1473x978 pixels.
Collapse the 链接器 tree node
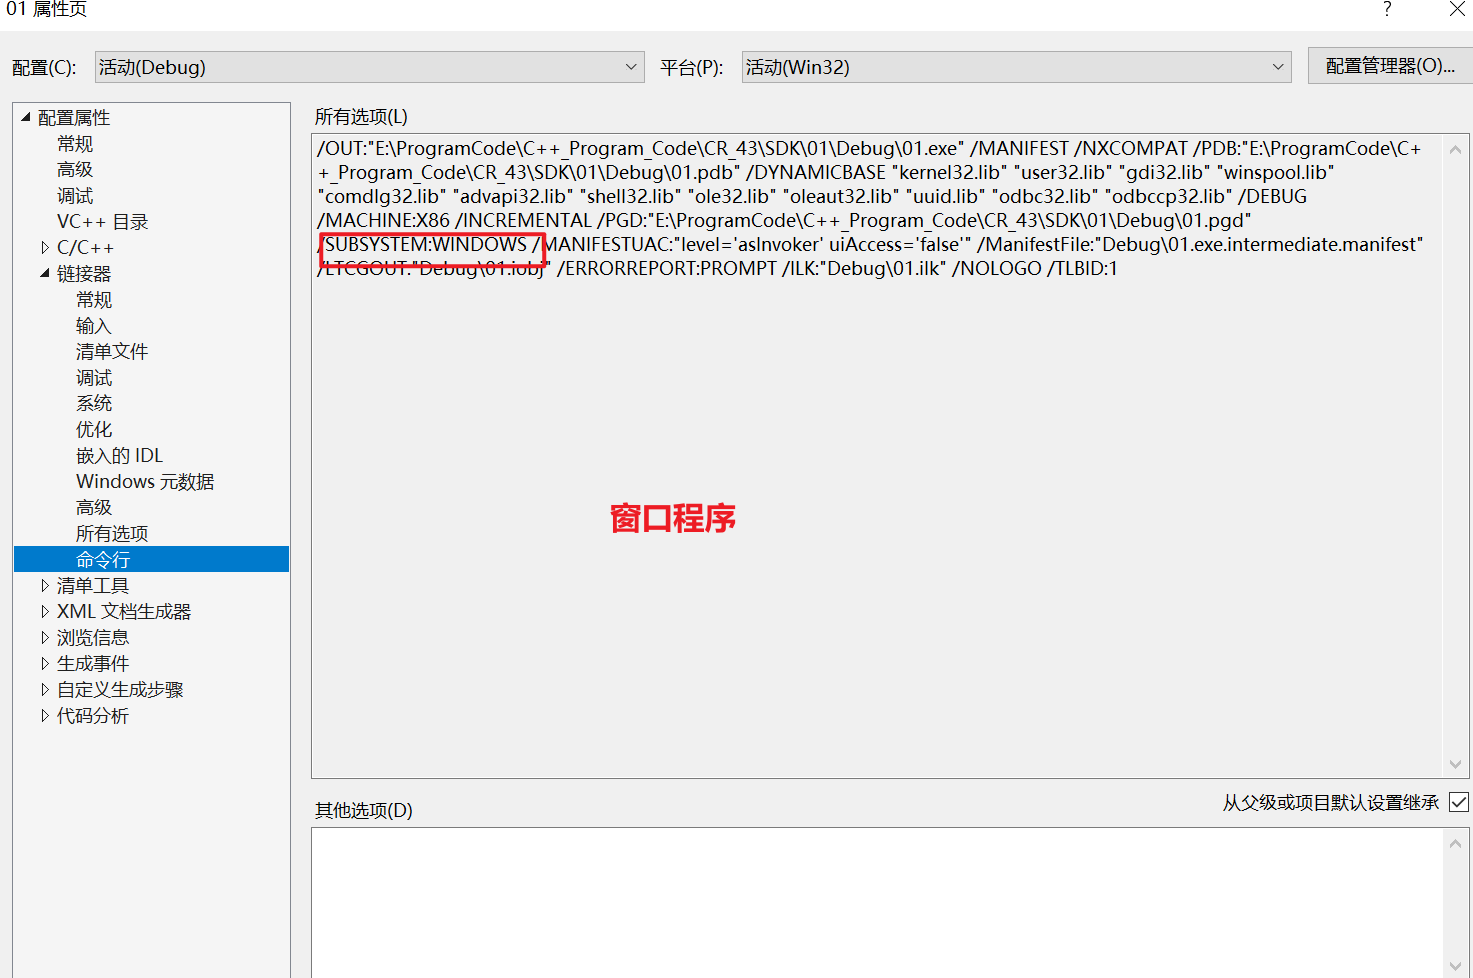[x=44, y=272]
